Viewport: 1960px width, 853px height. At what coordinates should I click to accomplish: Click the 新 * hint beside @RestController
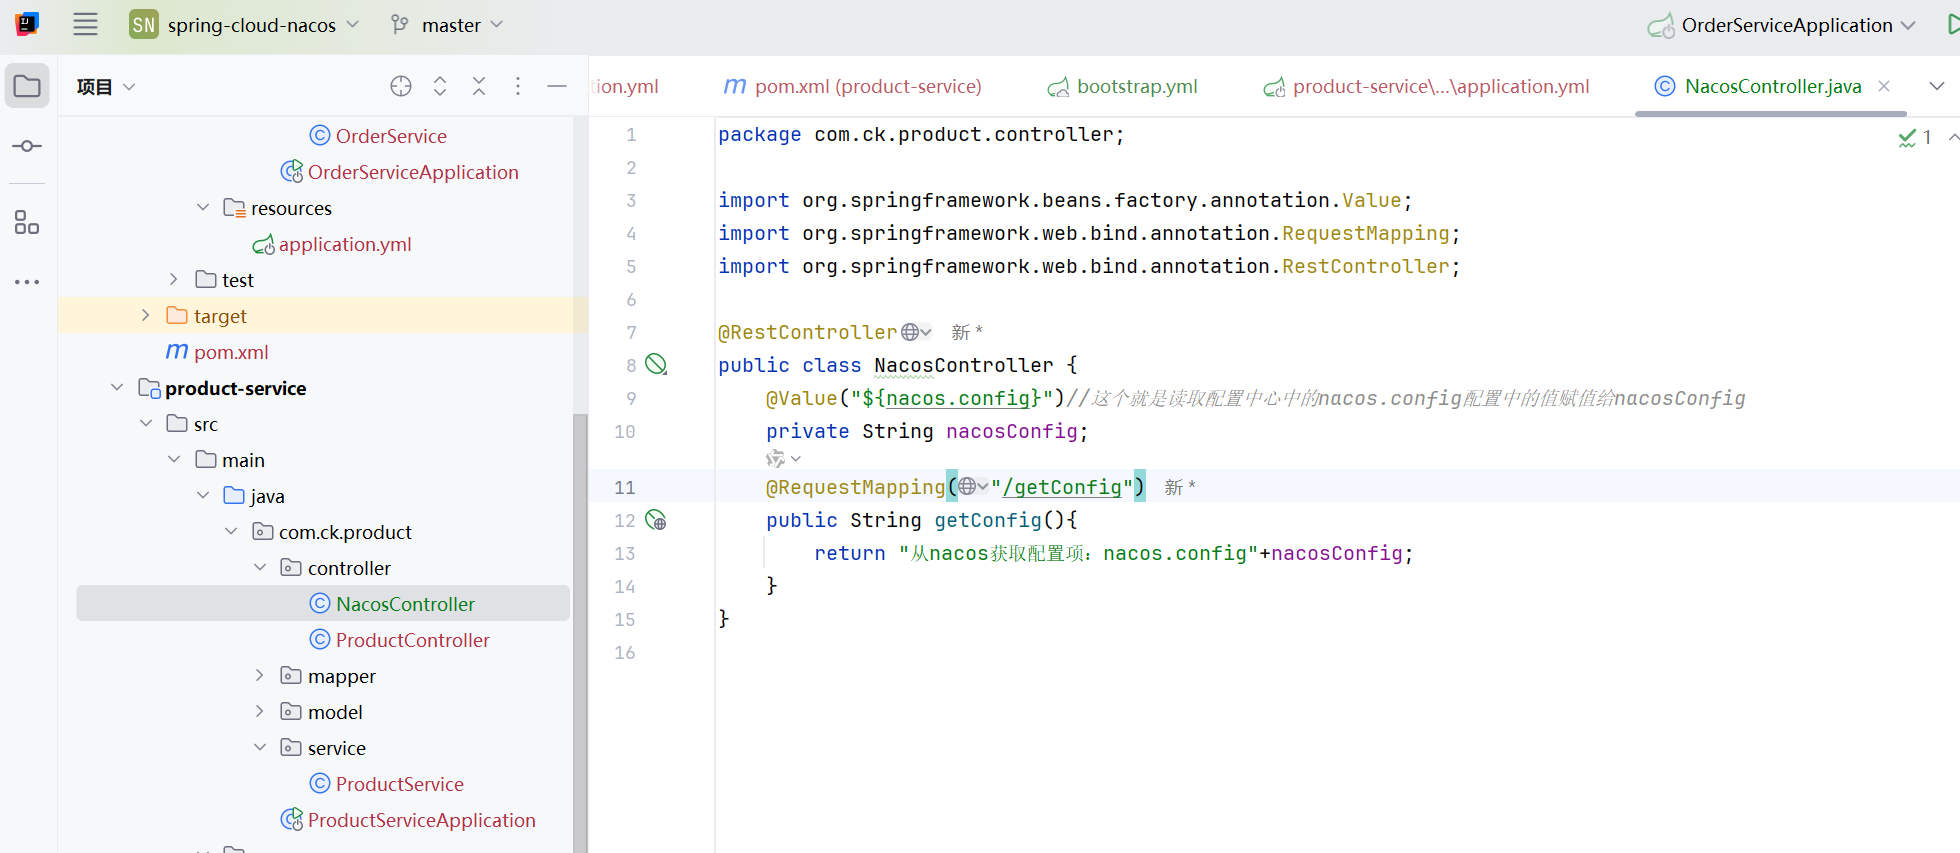(x=967, y=332)
